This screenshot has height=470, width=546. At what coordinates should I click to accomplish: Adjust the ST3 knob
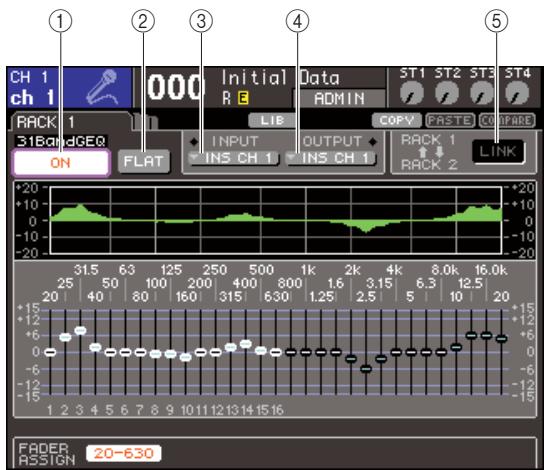tap(482, 94)
